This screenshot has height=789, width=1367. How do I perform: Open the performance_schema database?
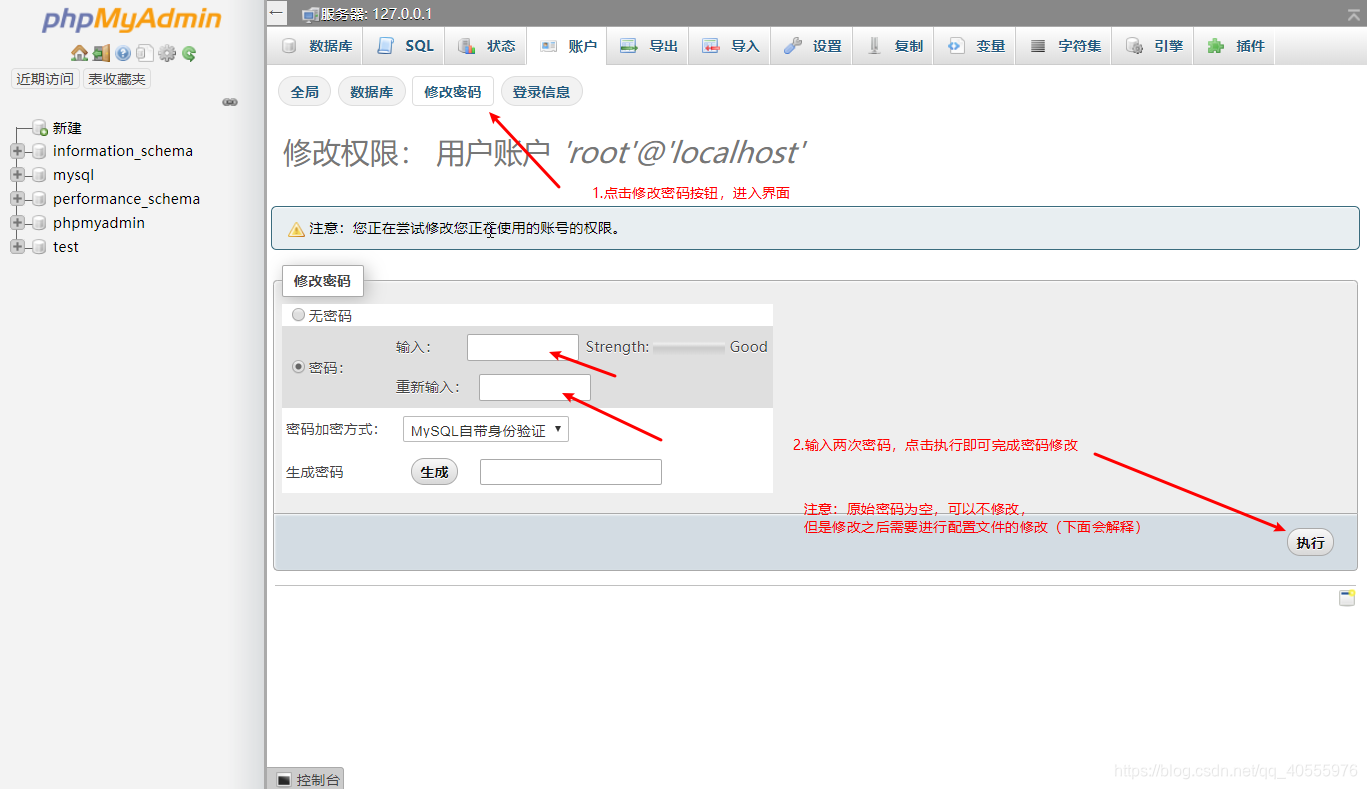coord(126,199)
